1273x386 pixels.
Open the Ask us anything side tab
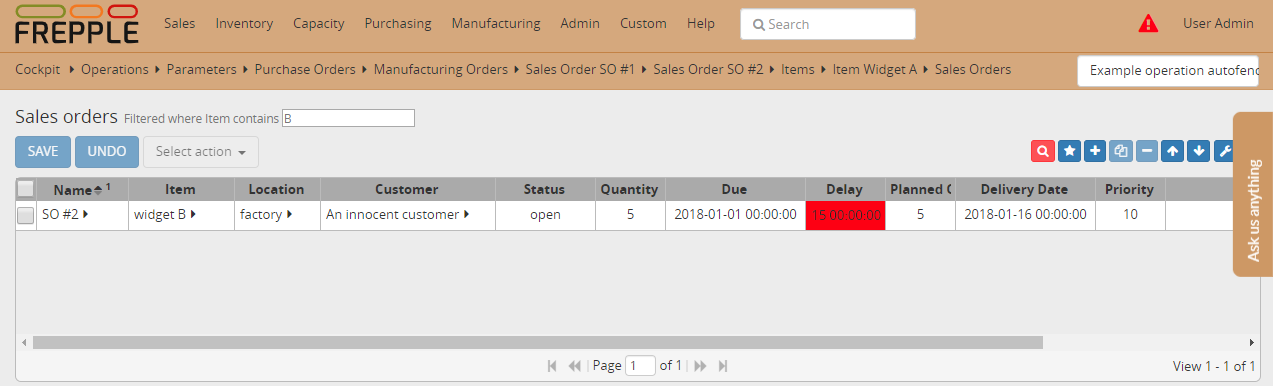pos(1253,194)
